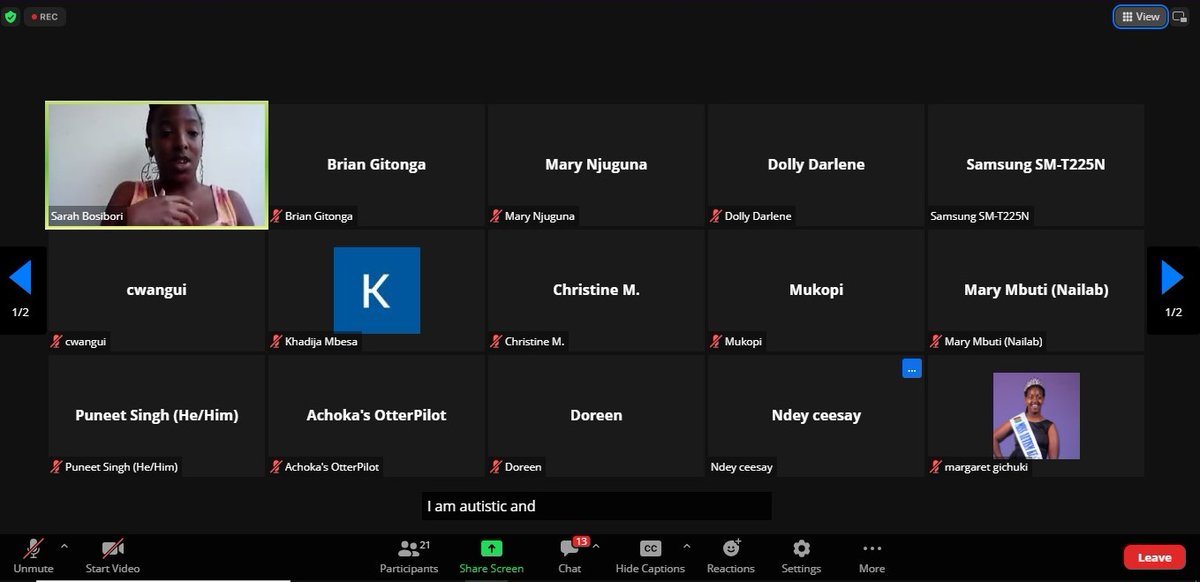Expand chat options arrow next to Chat
The height and width of the screenshot is (582, 1200).
597,546
